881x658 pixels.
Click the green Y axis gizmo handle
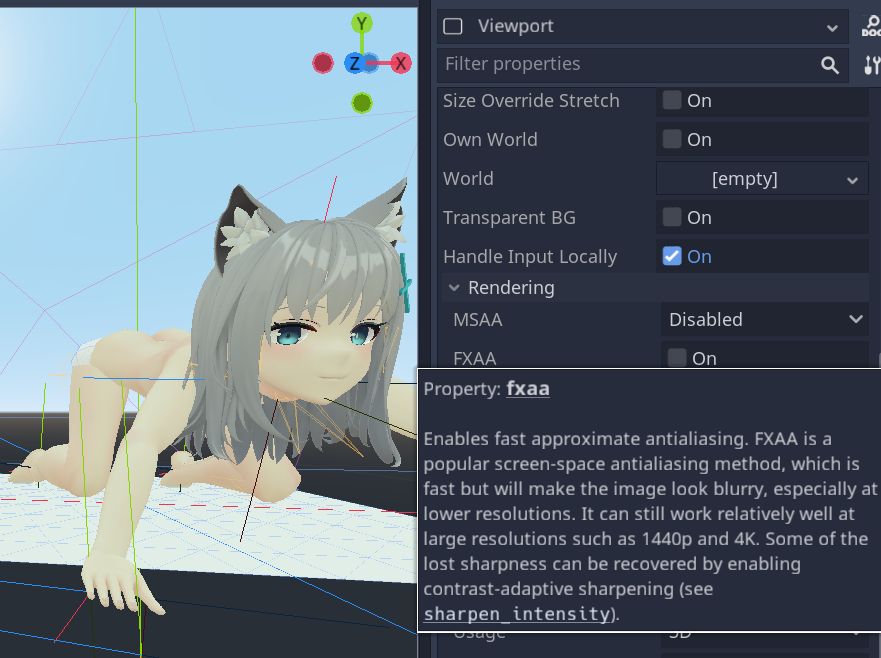(x=362, y=24)
